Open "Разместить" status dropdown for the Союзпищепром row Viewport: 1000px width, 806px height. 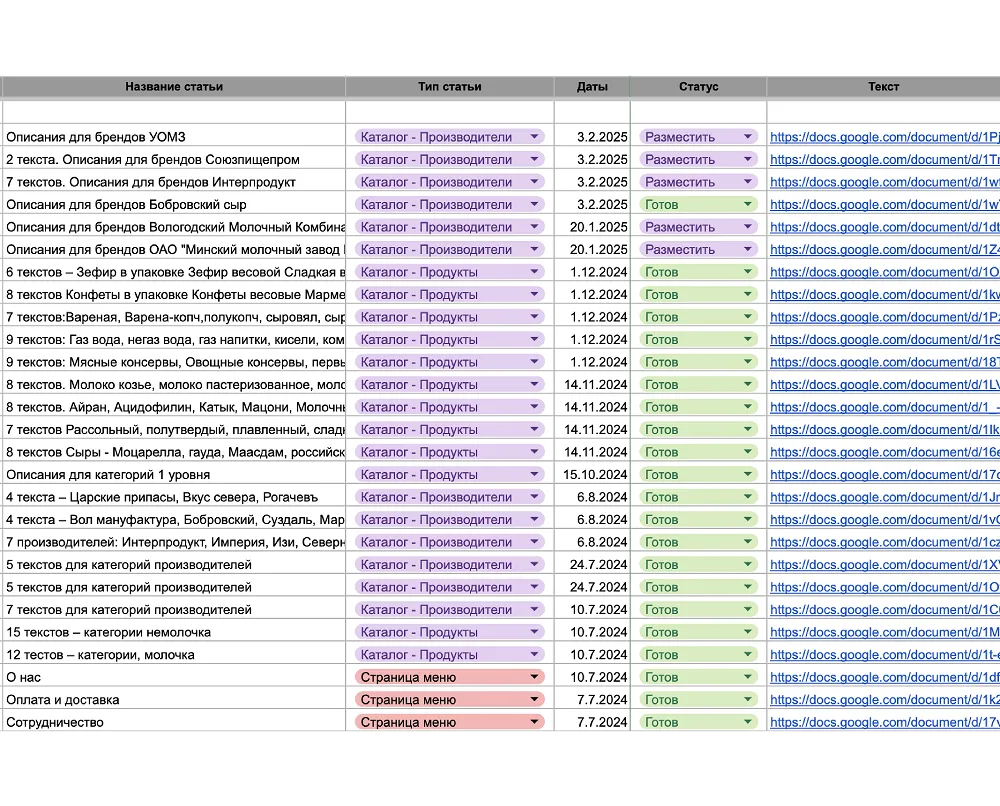(747, 159)
